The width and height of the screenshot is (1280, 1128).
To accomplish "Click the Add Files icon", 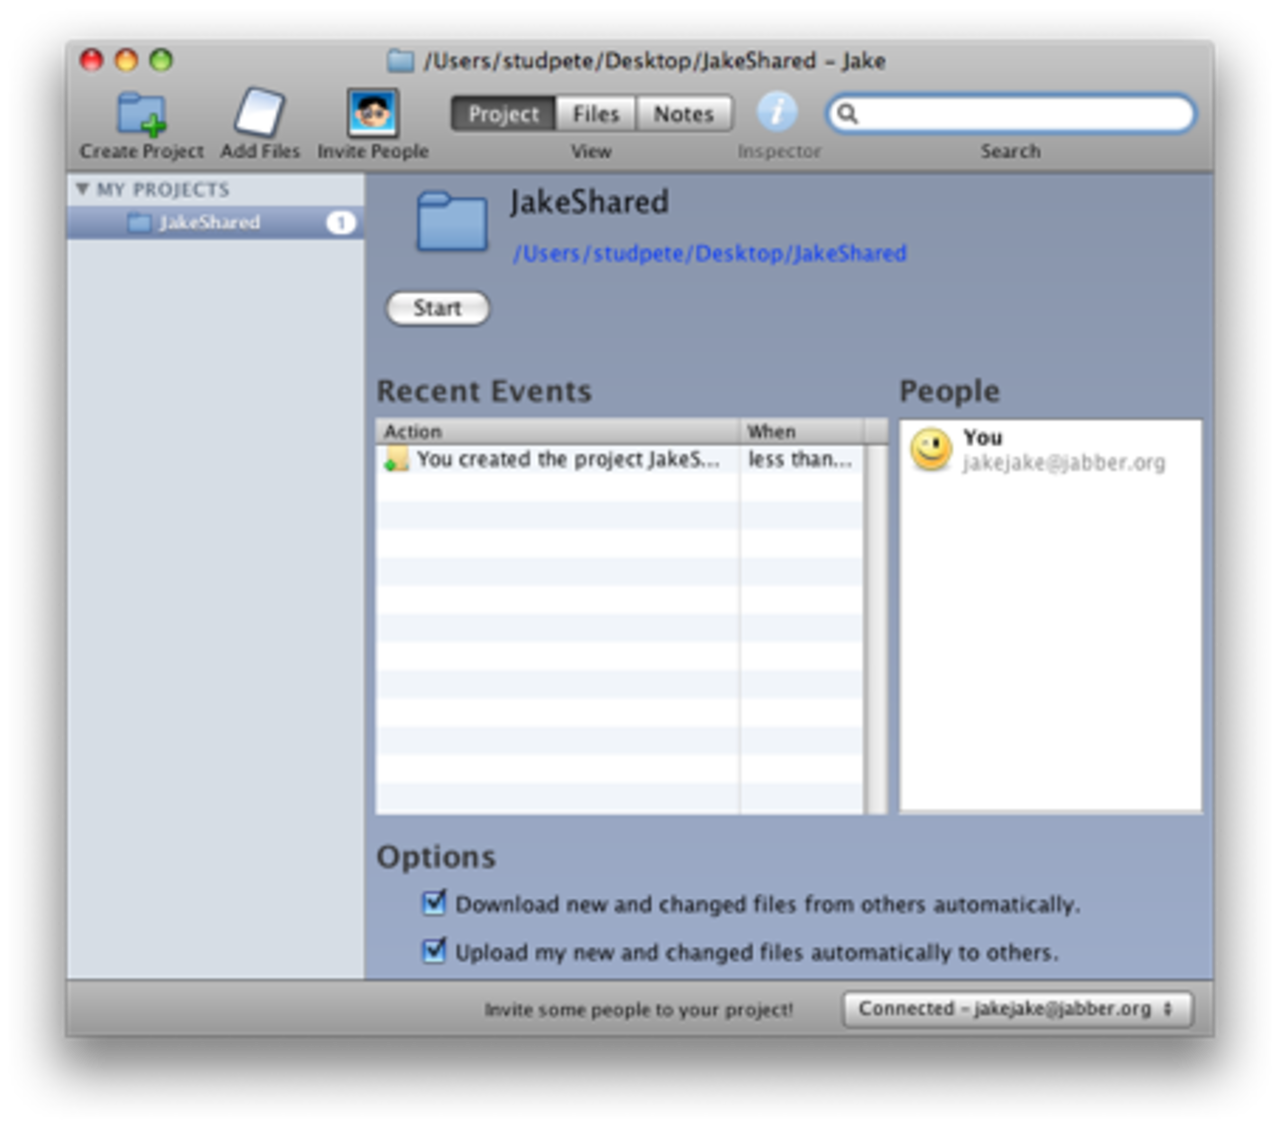I will coord(259,113).
